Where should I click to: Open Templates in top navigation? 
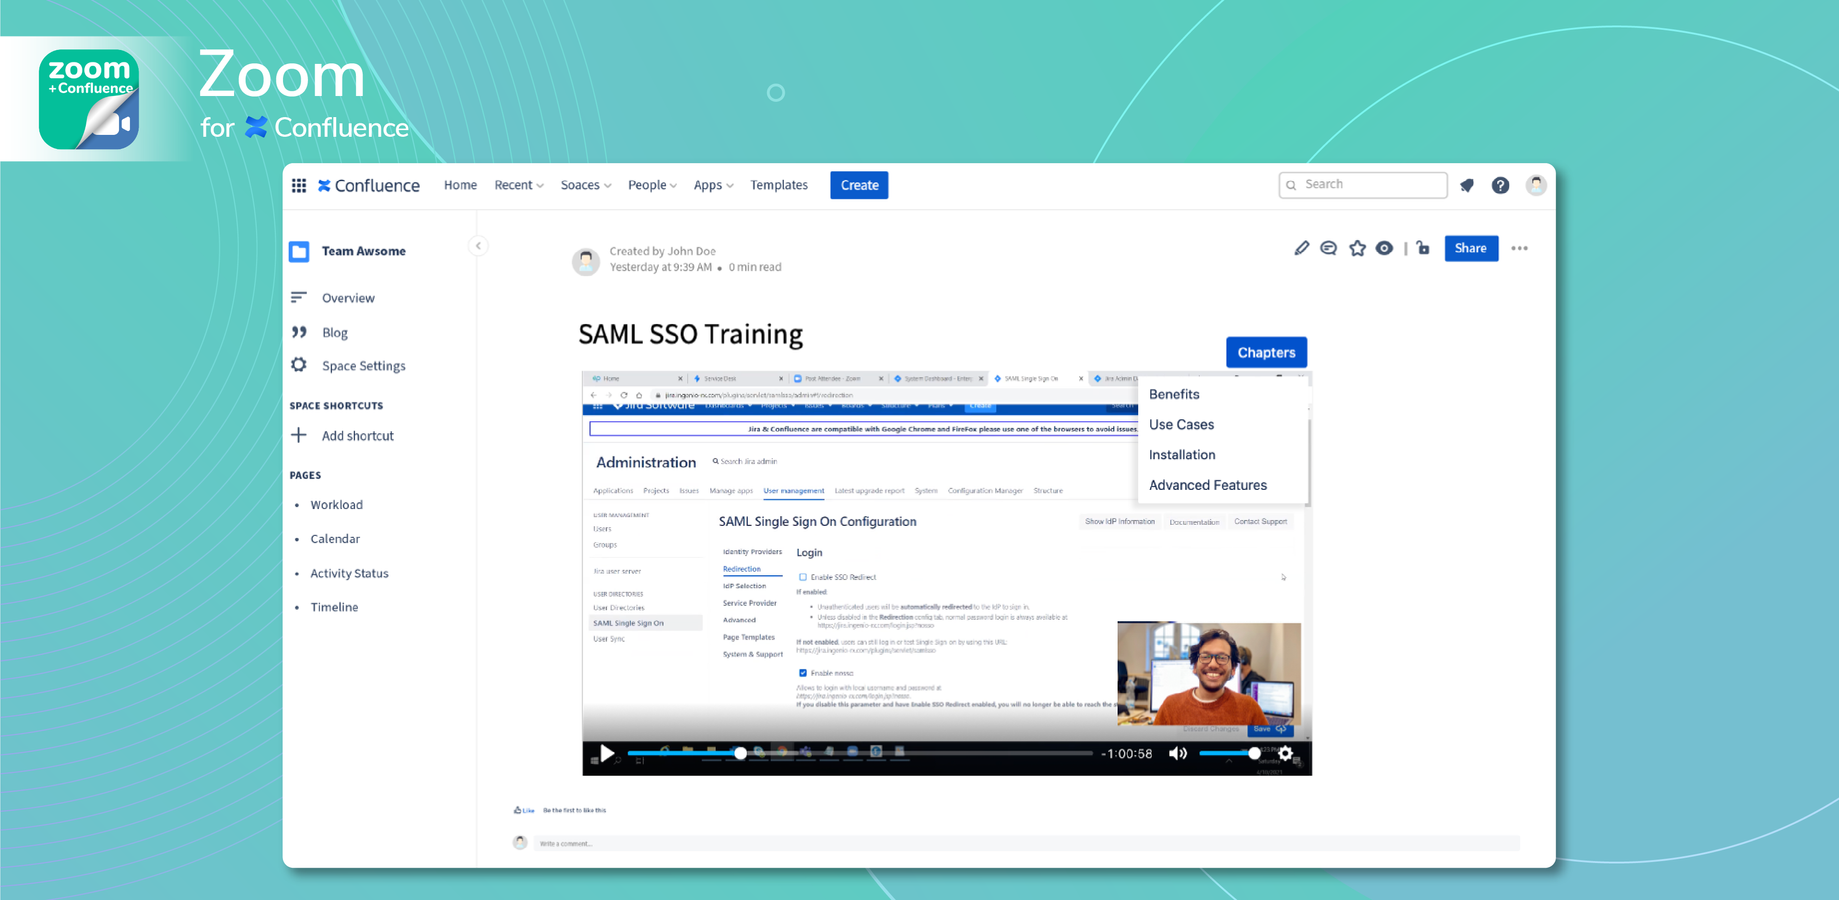779,185
